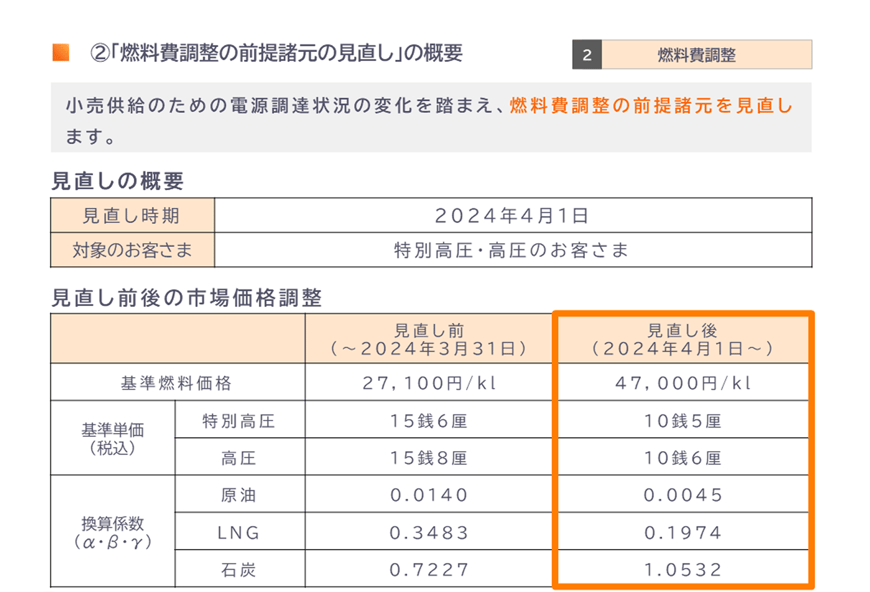Click the 47,000円/kl value cell
The height and width of the screenshot is (592, 870).
(x=683, y=383)
